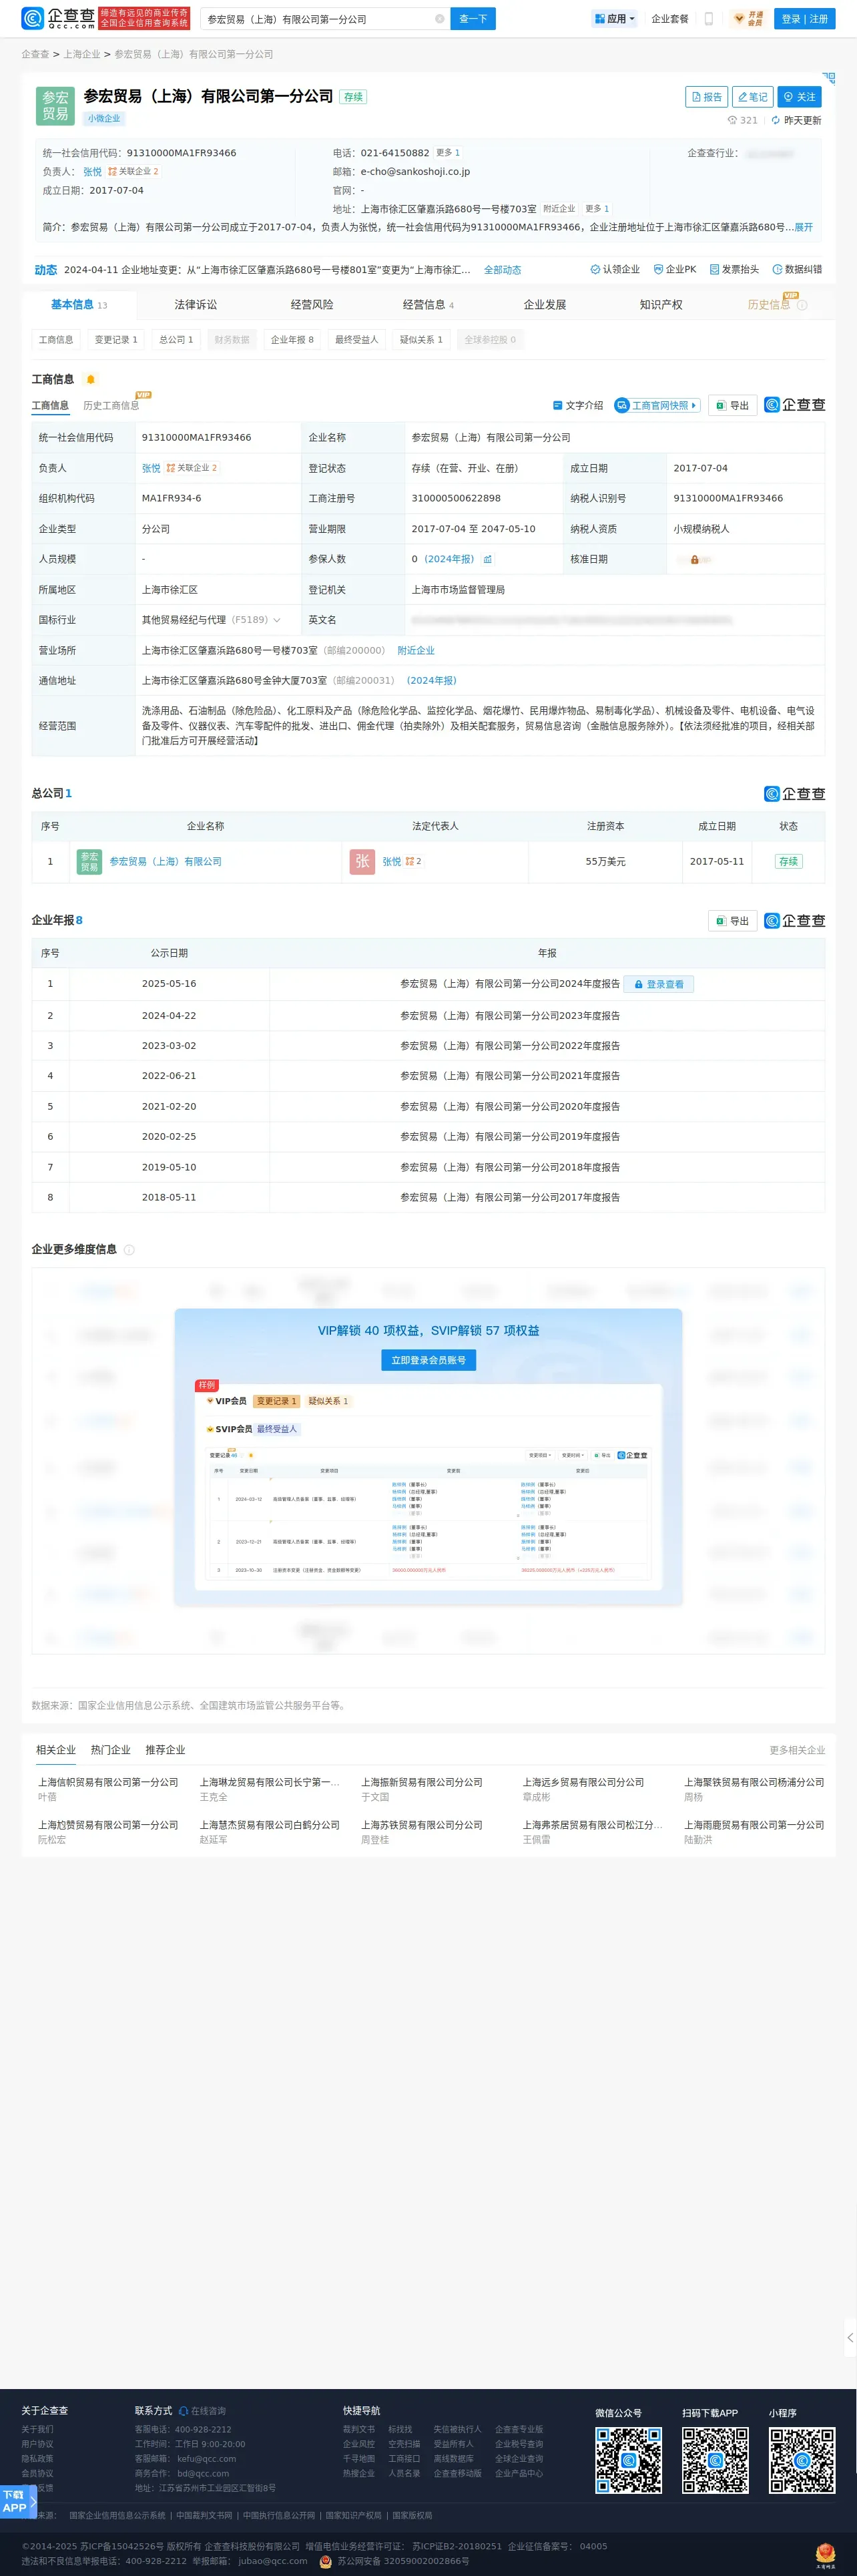Clear the search box text
The height and width of the screenshot is (2576, 857).
point(439,19)
